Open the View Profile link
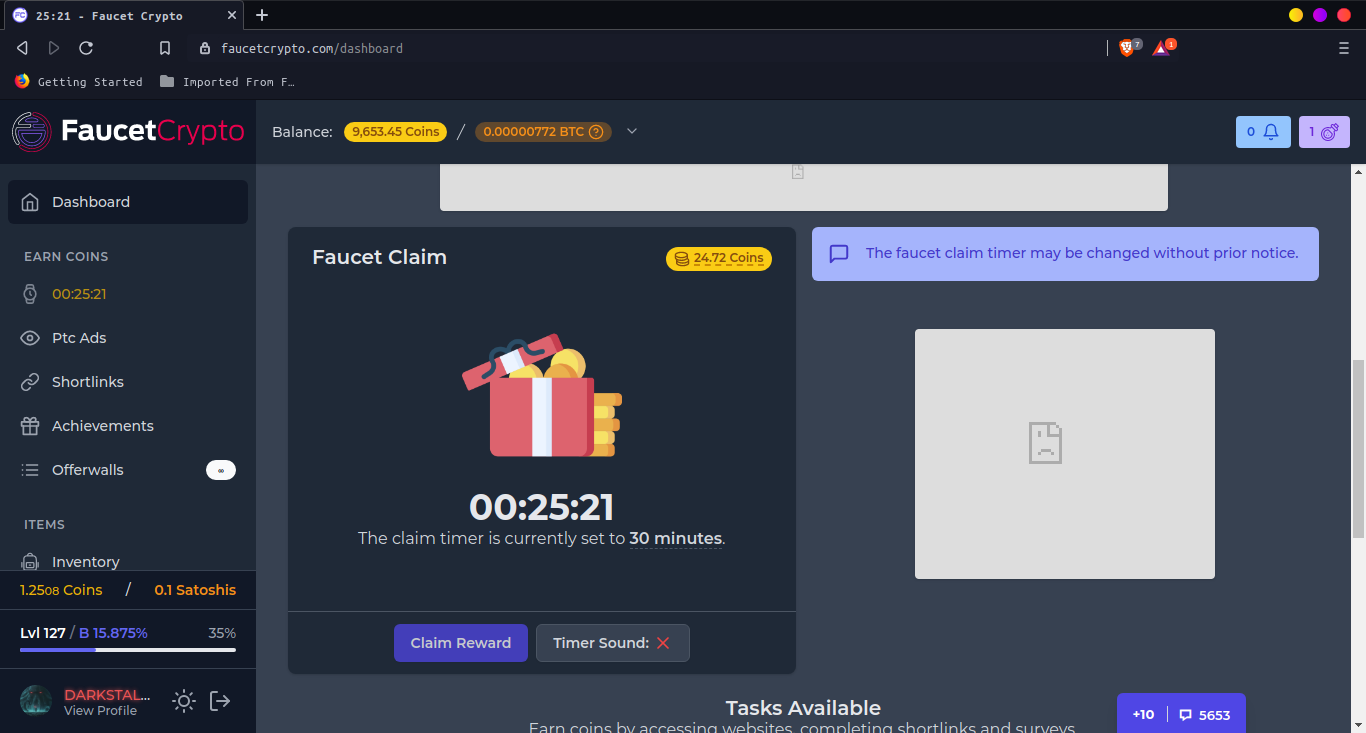Image resolution: width=1366 pixels, height=733 pixels. pyautogui.click(x=100, y=711)
